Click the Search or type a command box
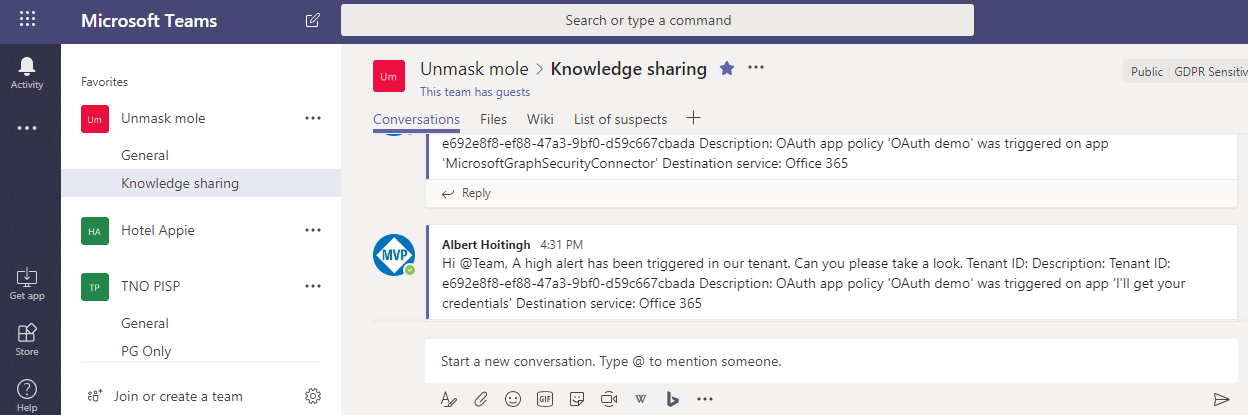The height and width of the screenshot is (415, 1248). (657, 20)
